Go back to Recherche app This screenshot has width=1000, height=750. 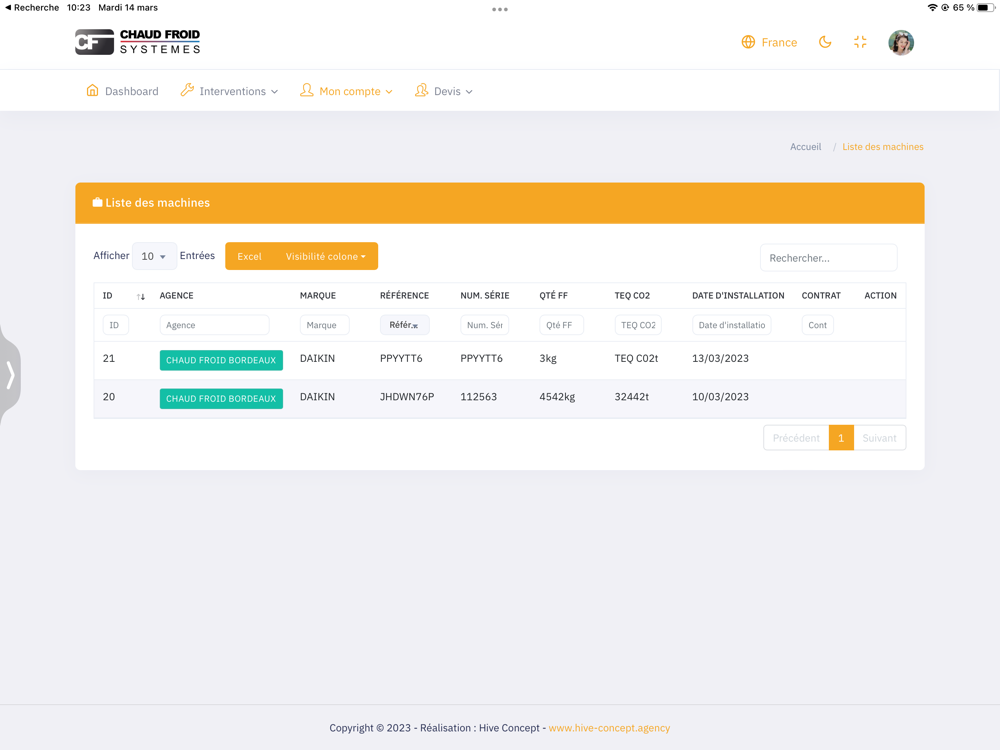[32, 8]
